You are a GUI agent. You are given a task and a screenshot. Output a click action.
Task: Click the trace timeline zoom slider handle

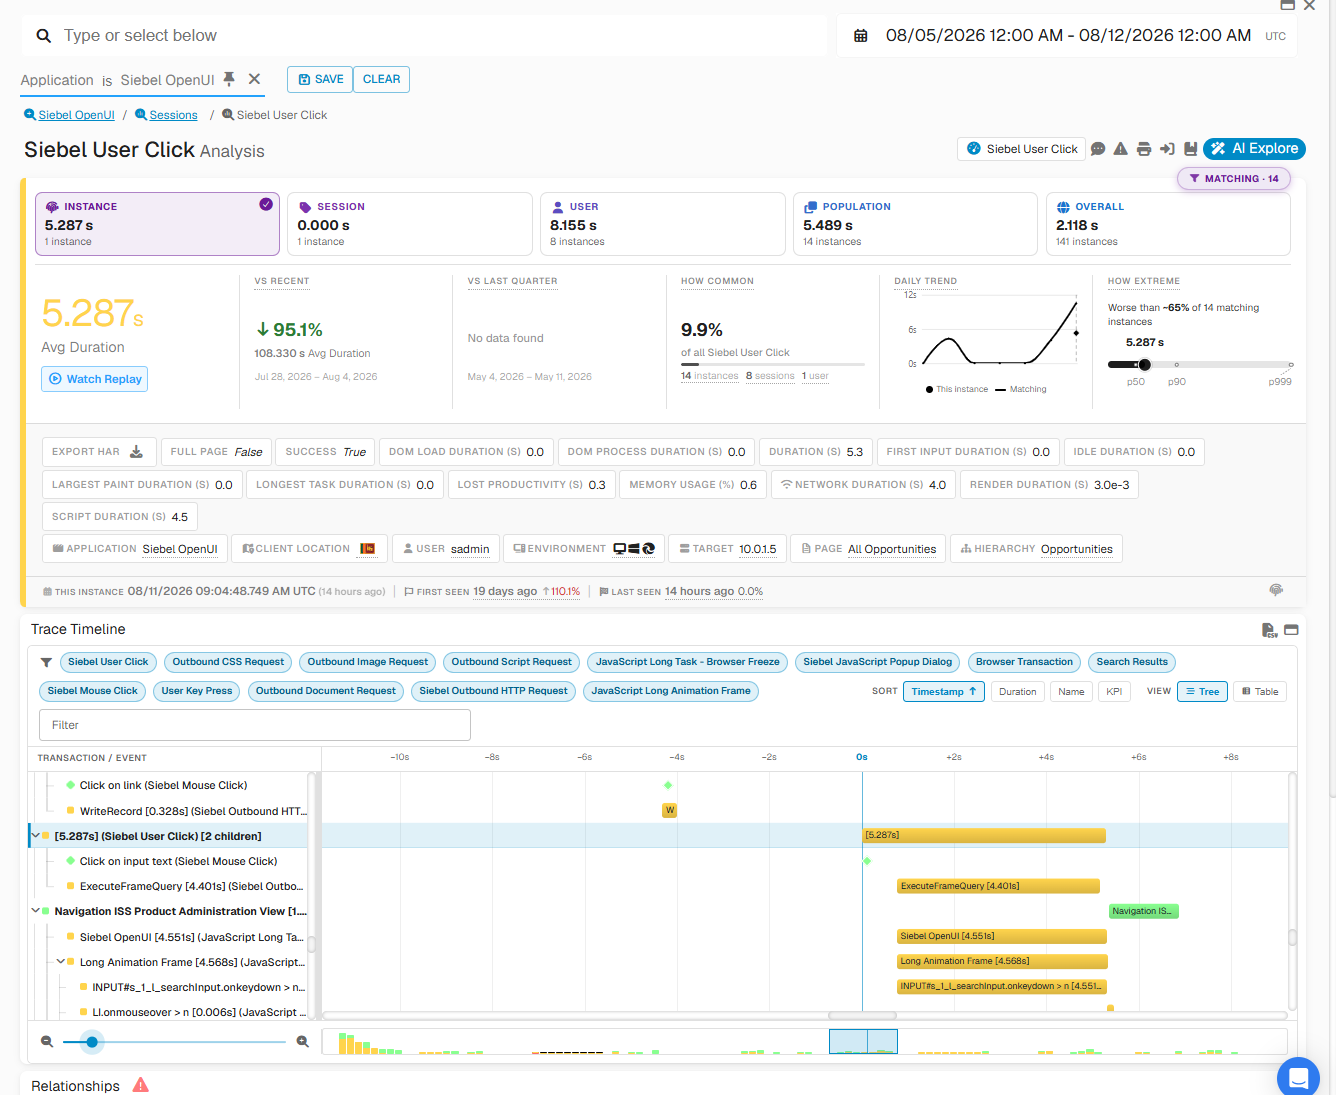coord(92,1042)
